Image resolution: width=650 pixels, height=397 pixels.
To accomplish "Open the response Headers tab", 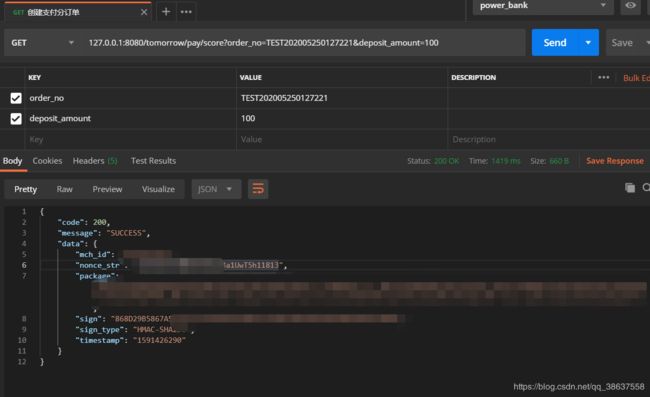I will (95, 161).
